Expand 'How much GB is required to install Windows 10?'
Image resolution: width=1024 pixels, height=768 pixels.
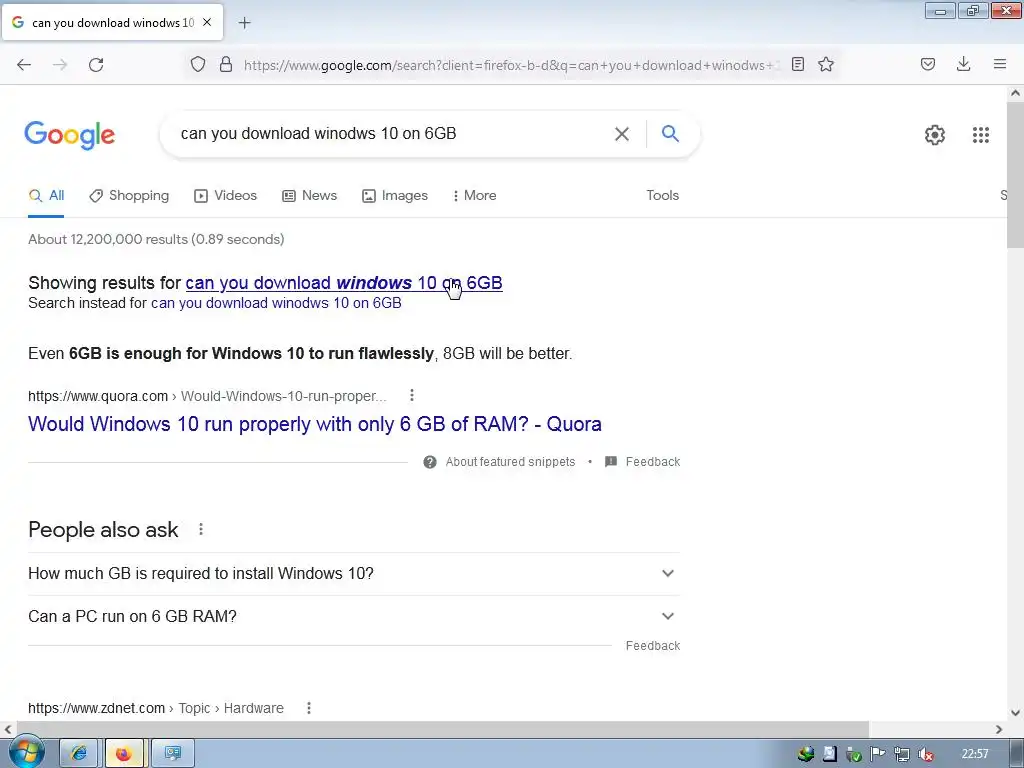click(x=354, y=573)
